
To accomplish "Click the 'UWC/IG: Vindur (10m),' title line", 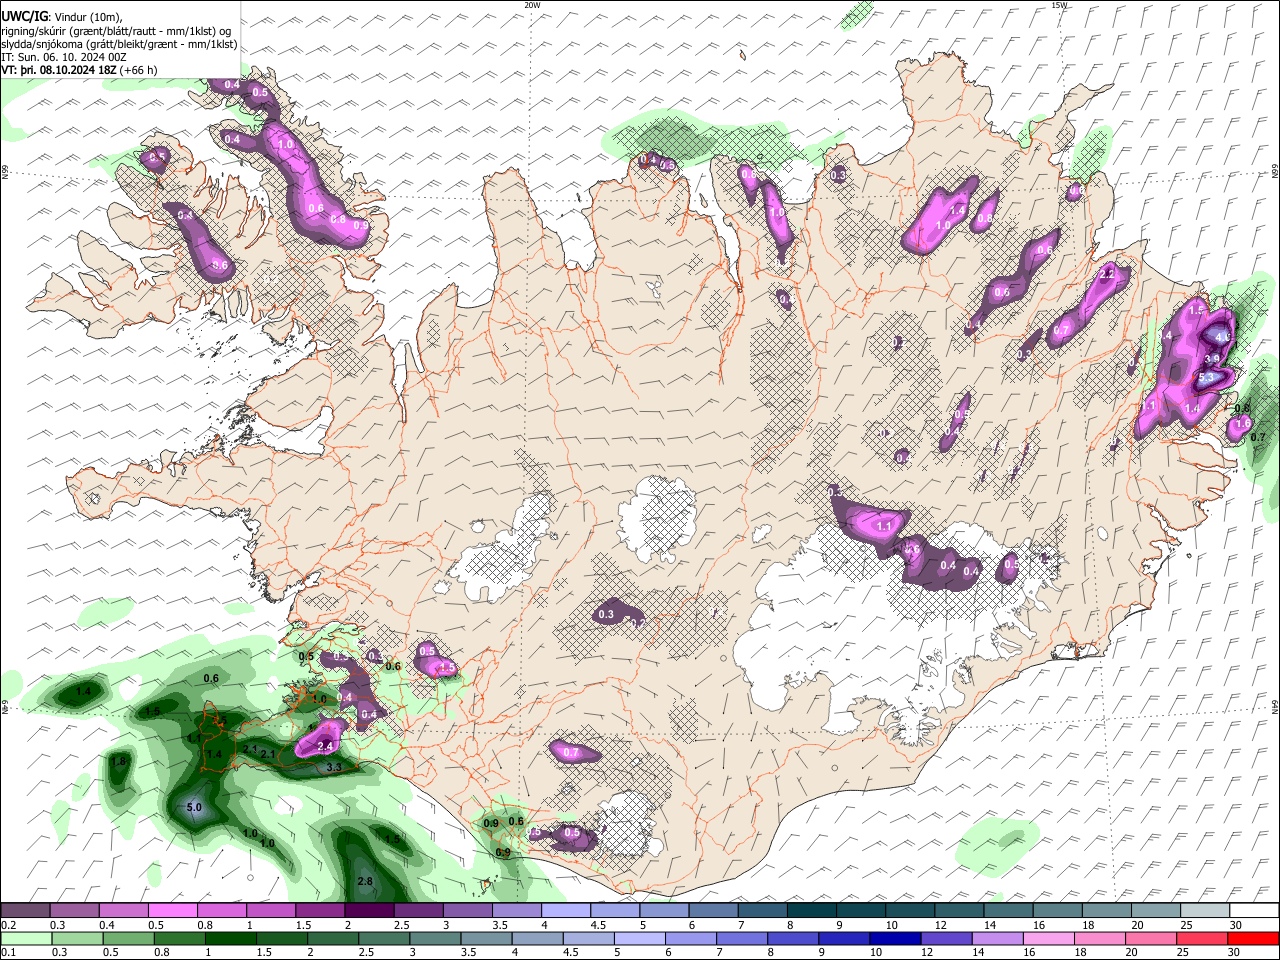I will pyautogui.click(x=62, y=17).
